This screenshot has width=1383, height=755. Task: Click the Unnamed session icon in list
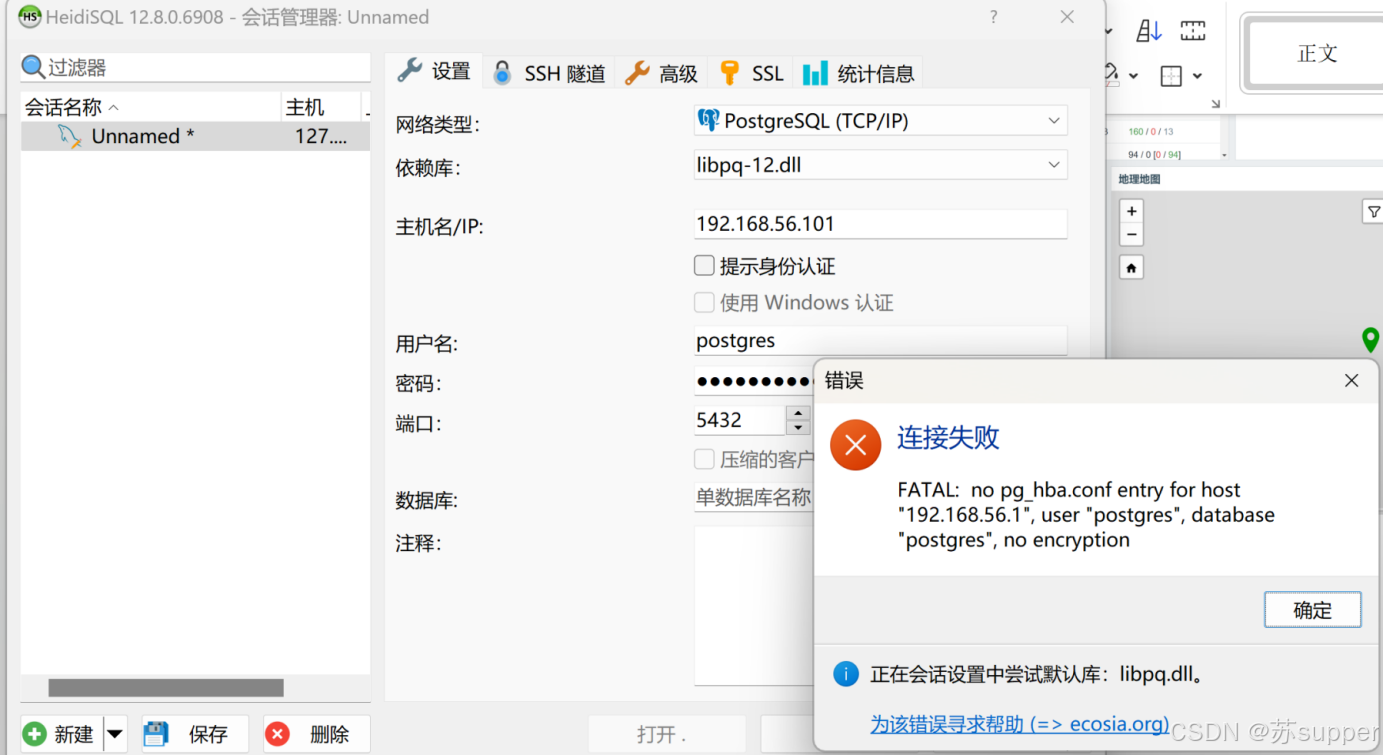69,136
